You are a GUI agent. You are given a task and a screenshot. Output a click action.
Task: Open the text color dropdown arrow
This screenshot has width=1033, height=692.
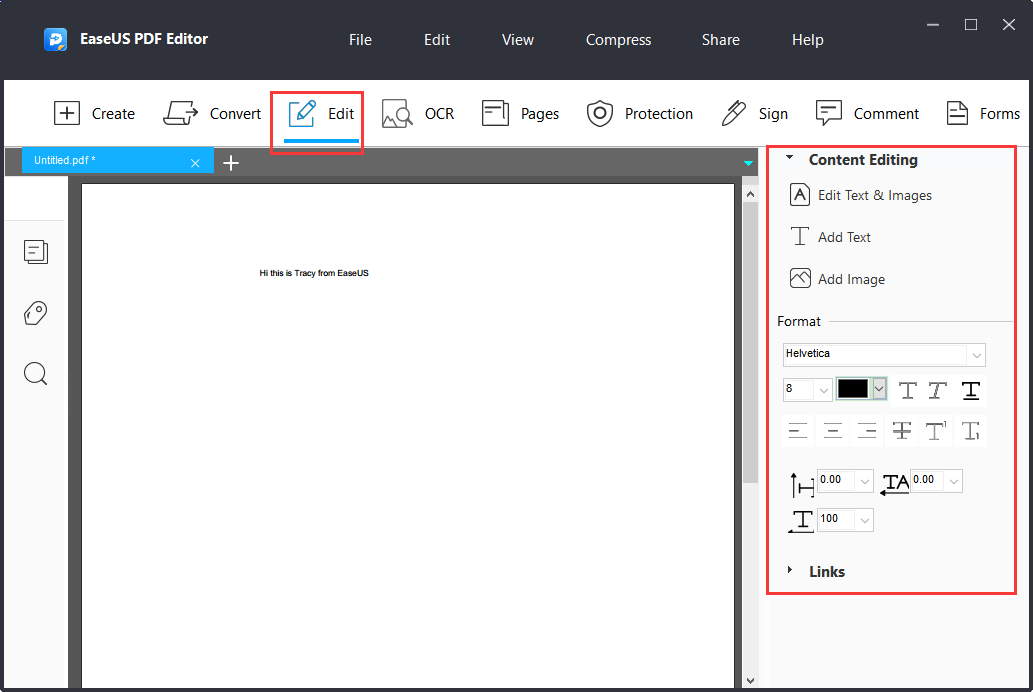879,389
